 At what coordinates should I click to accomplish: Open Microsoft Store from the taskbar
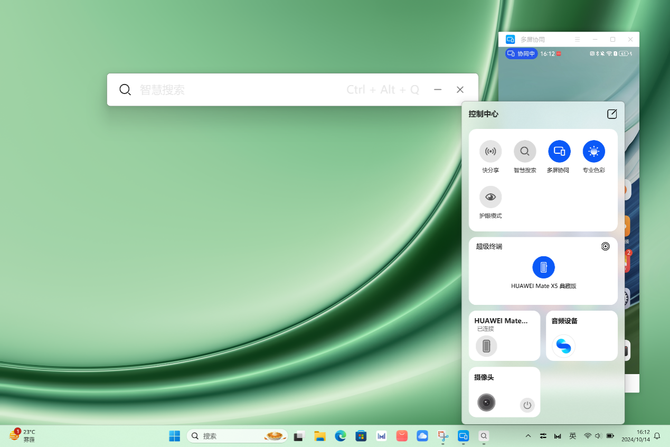point(361,436)
